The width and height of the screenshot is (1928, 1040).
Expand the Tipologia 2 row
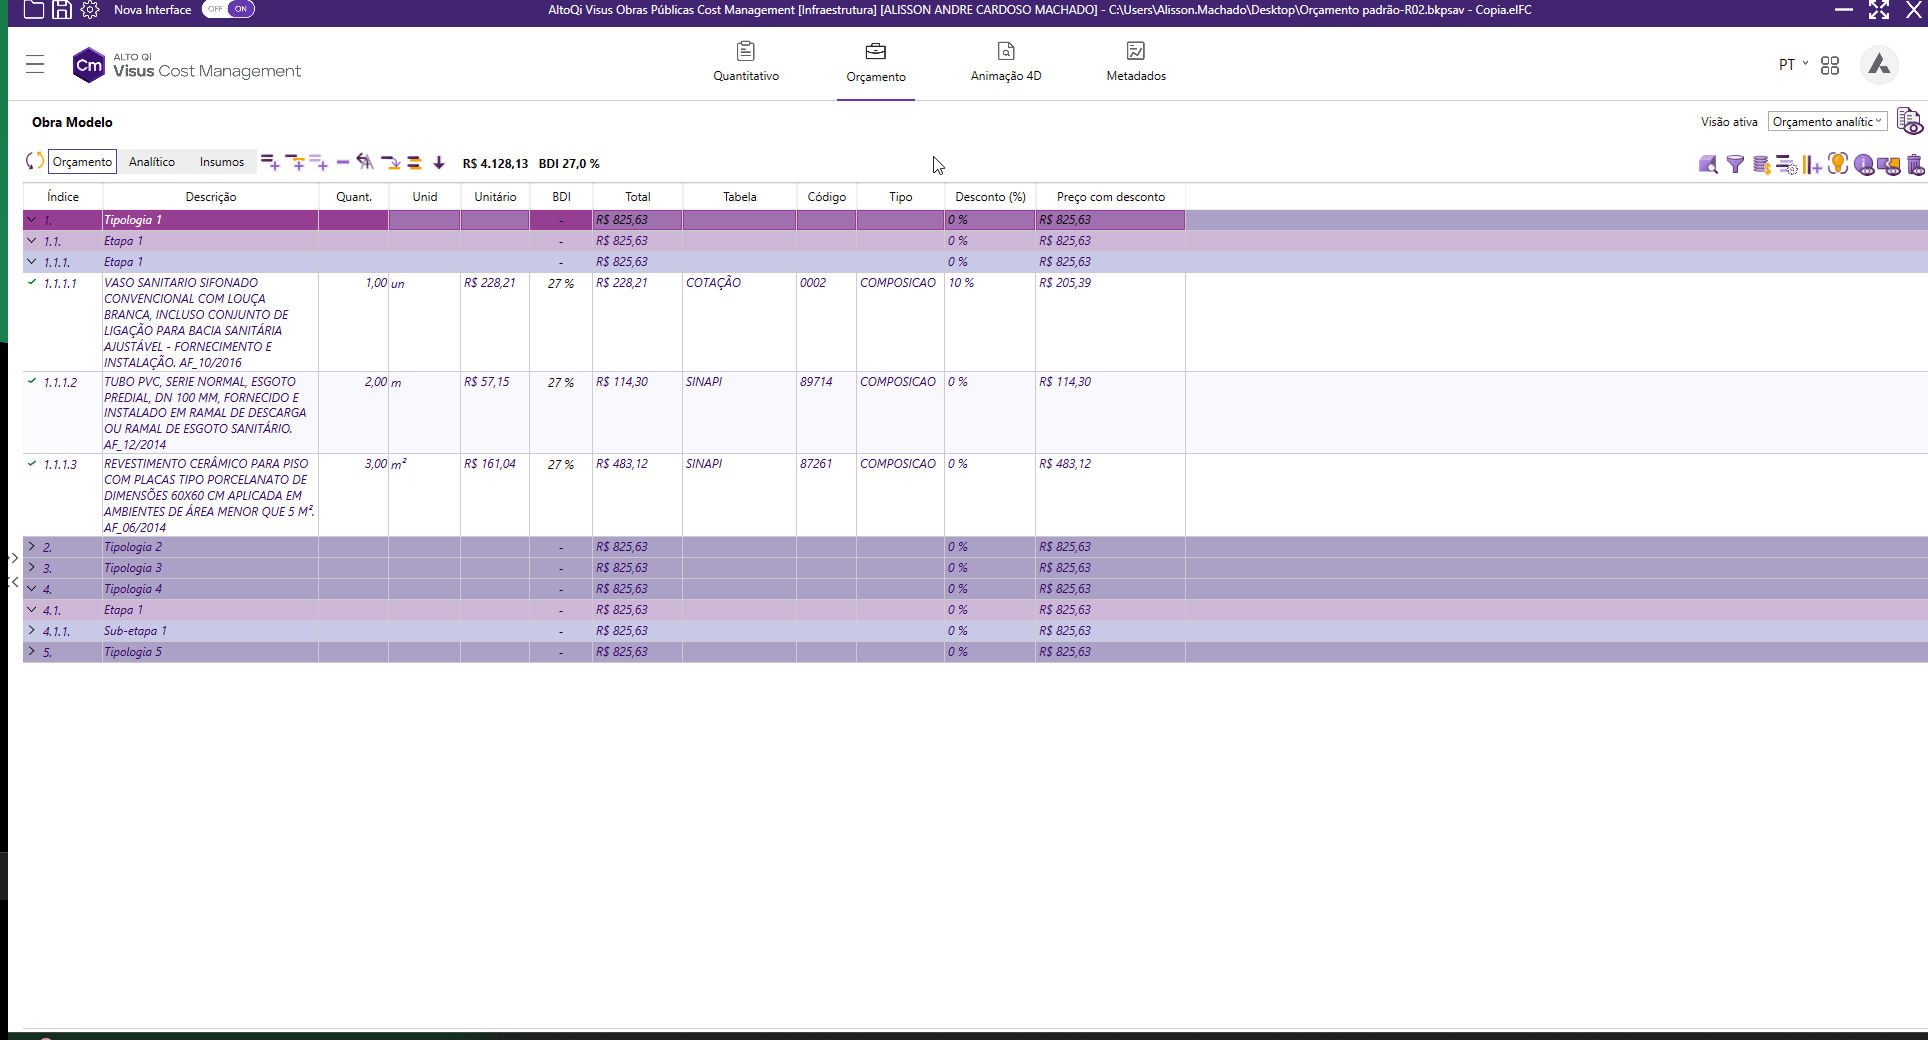(x=32, y=547)
